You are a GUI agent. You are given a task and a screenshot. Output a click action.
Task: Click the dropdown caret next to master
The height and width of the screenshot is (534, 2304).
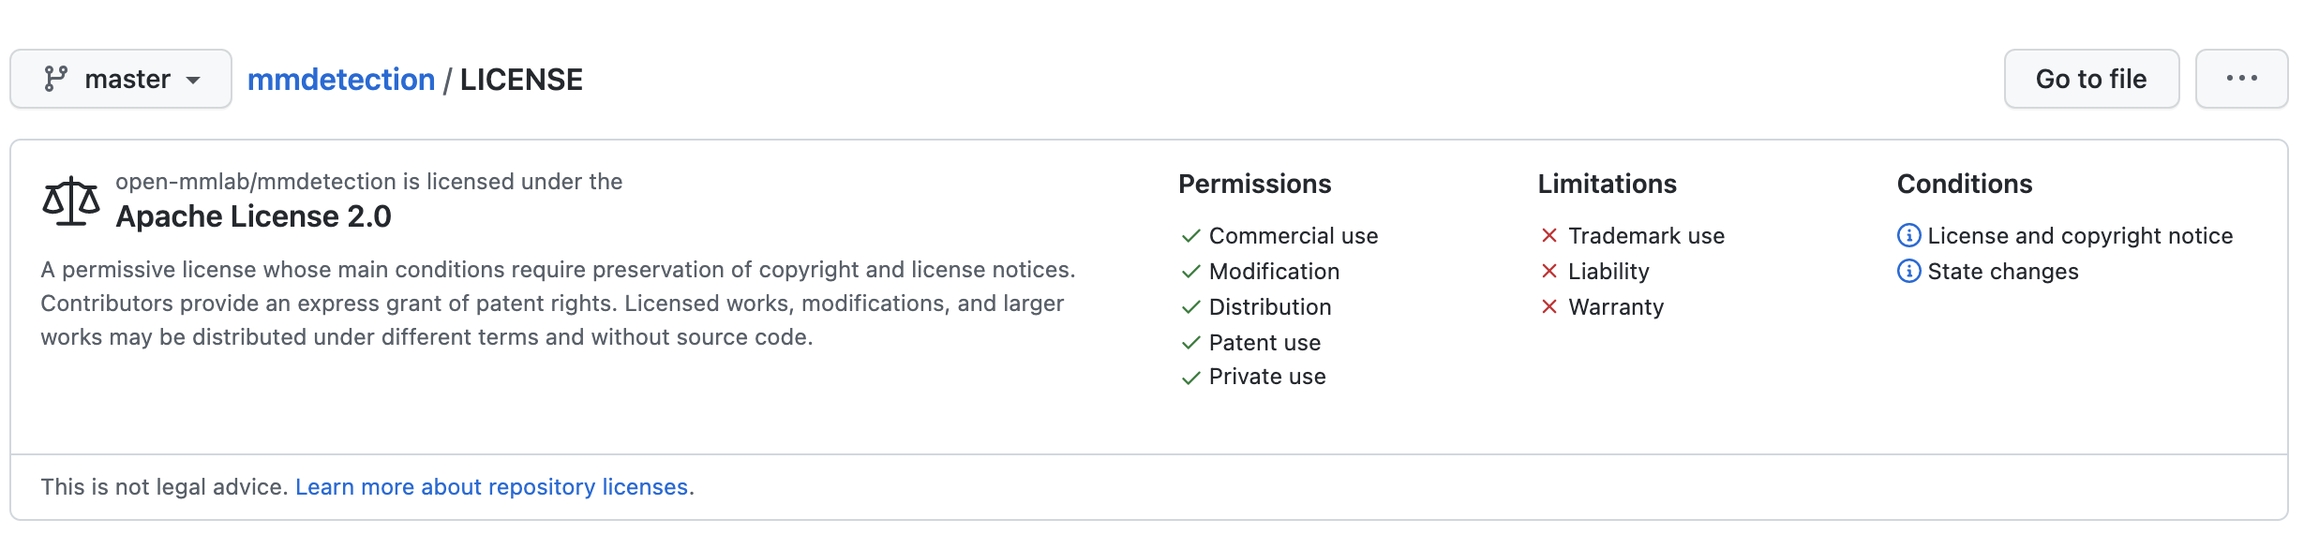(x=194, y=80)
